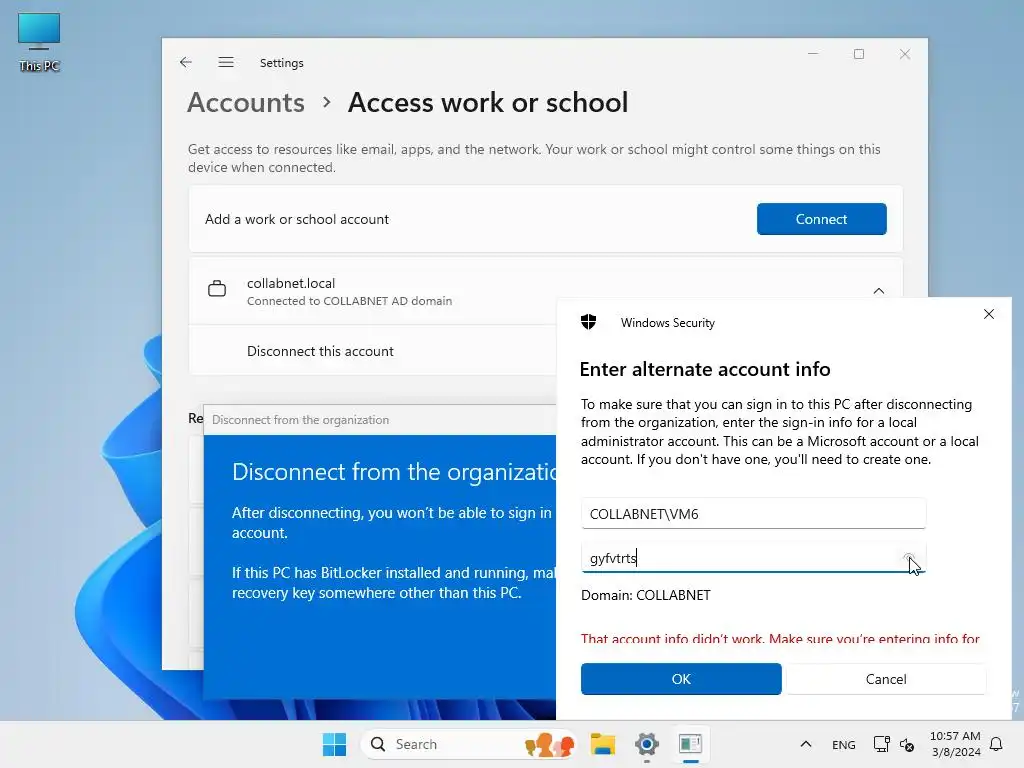Click the muted volume tray icon
This screenshot has width=1024, height=768.
906,744
